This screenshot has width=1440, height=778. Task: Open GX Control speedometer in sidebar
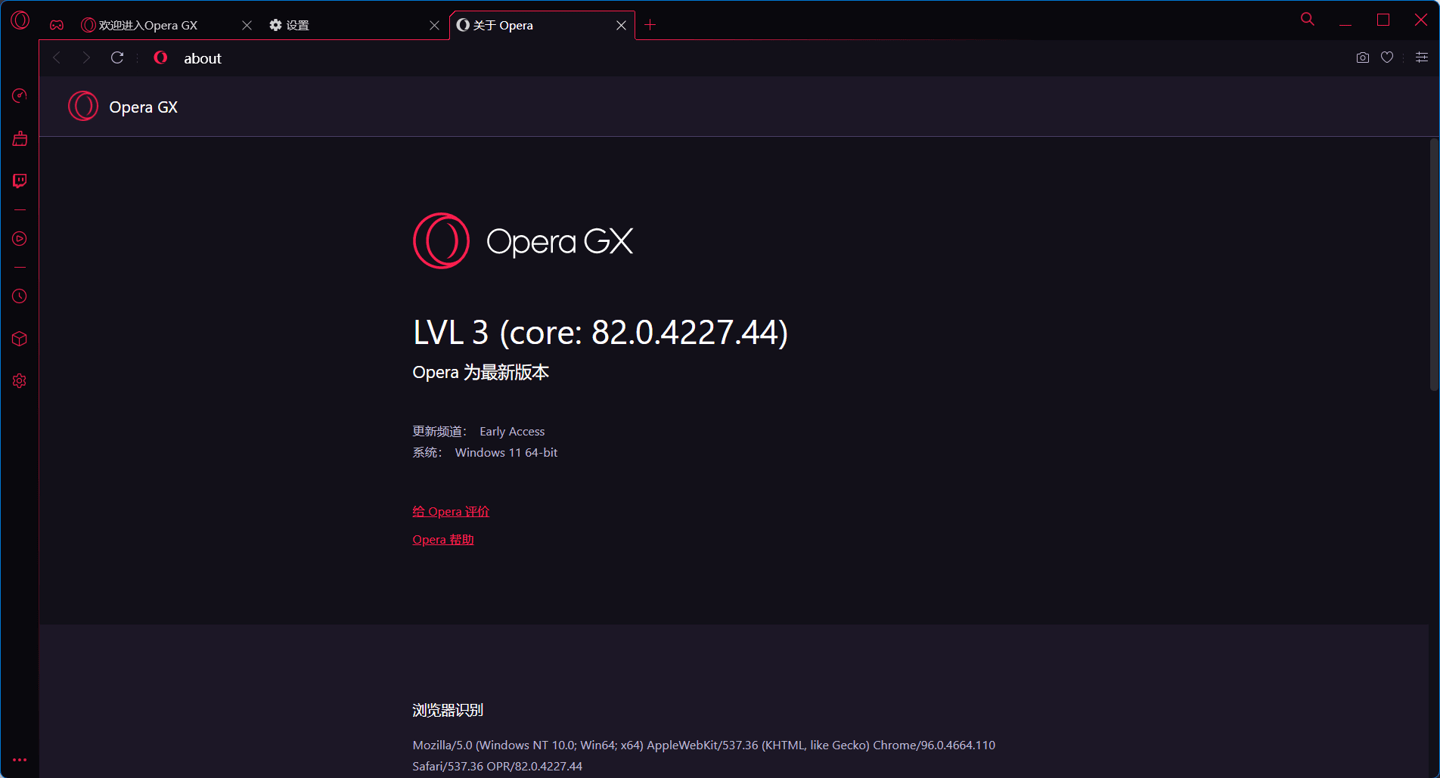[19, 96]
